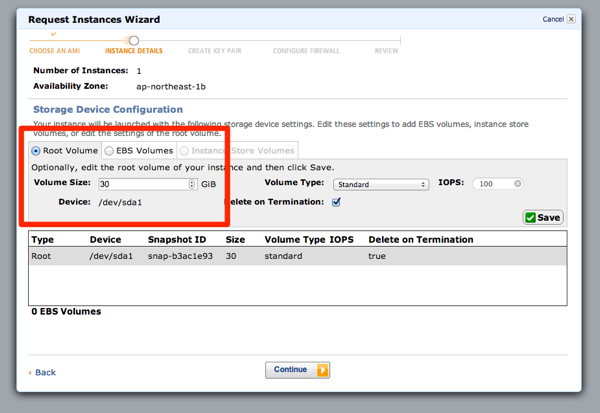Select the Root /dev/sda1 table row
This screenshot has width=600, height=413.
click(298, 256)
